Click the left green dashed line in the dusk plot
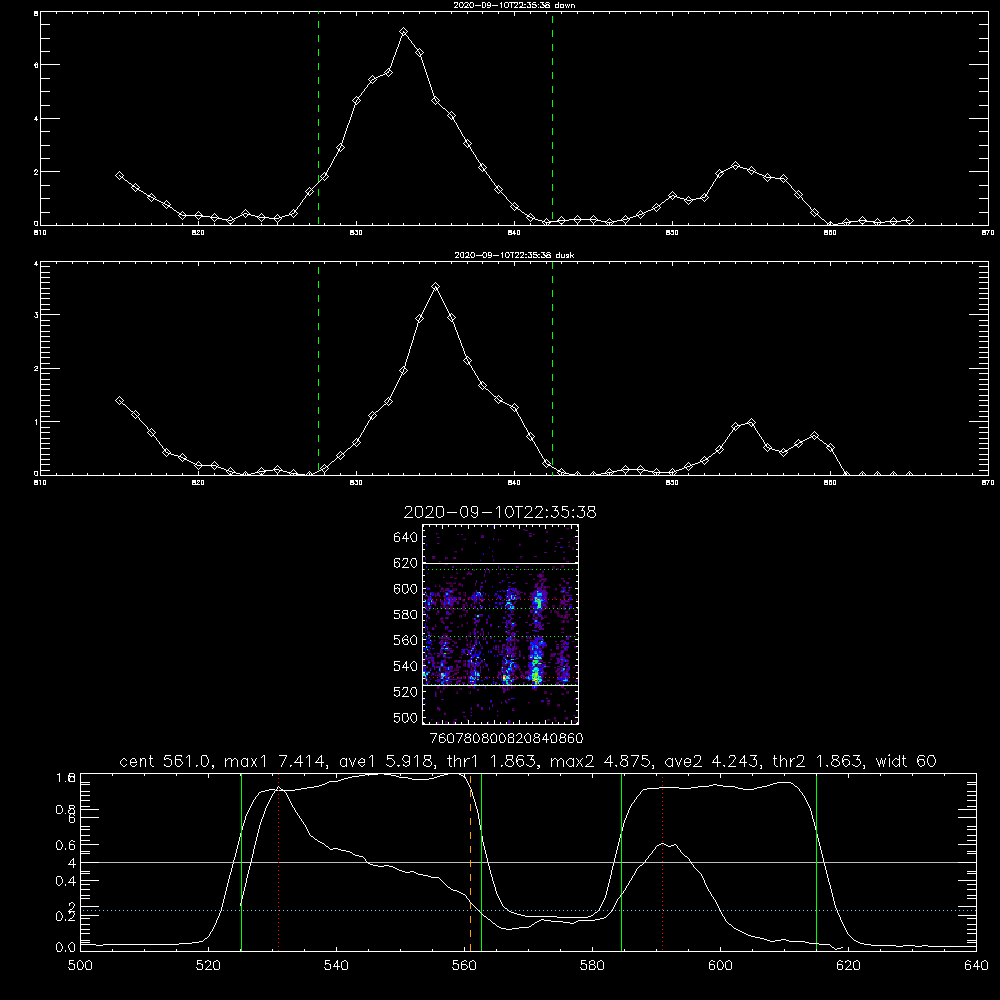Screen dimensions: 1000x1000 tap(318, 369)
